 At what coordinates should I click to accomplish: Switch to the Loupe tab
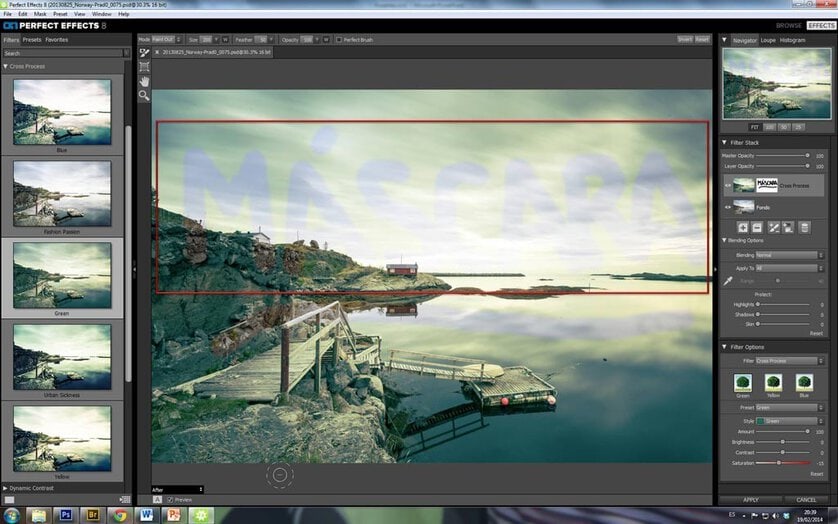768,40
